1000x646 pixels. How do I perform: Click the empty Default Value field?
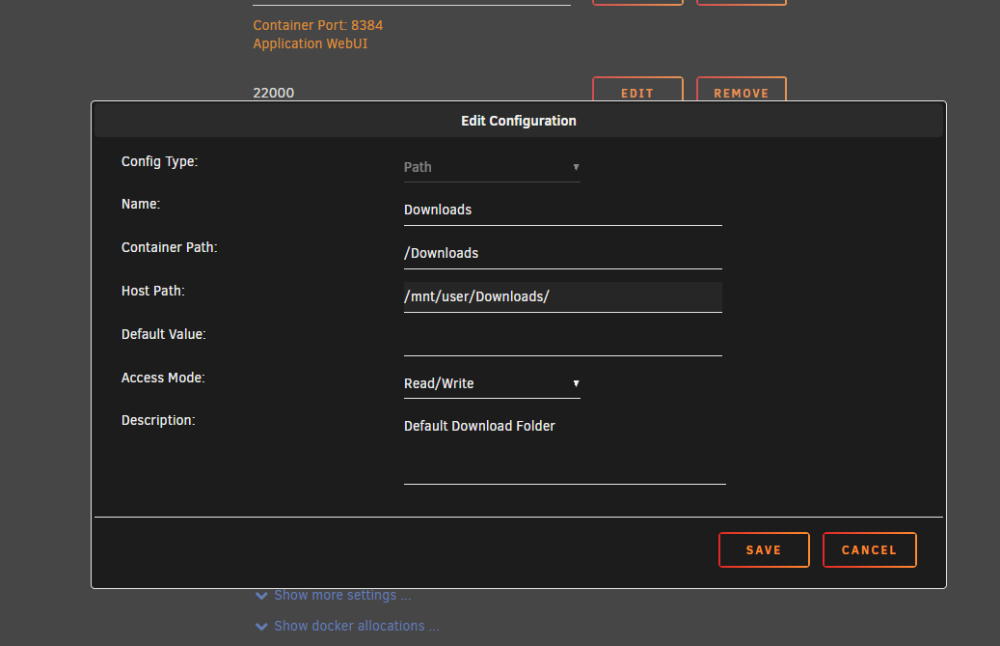click(x=562, y=341)
